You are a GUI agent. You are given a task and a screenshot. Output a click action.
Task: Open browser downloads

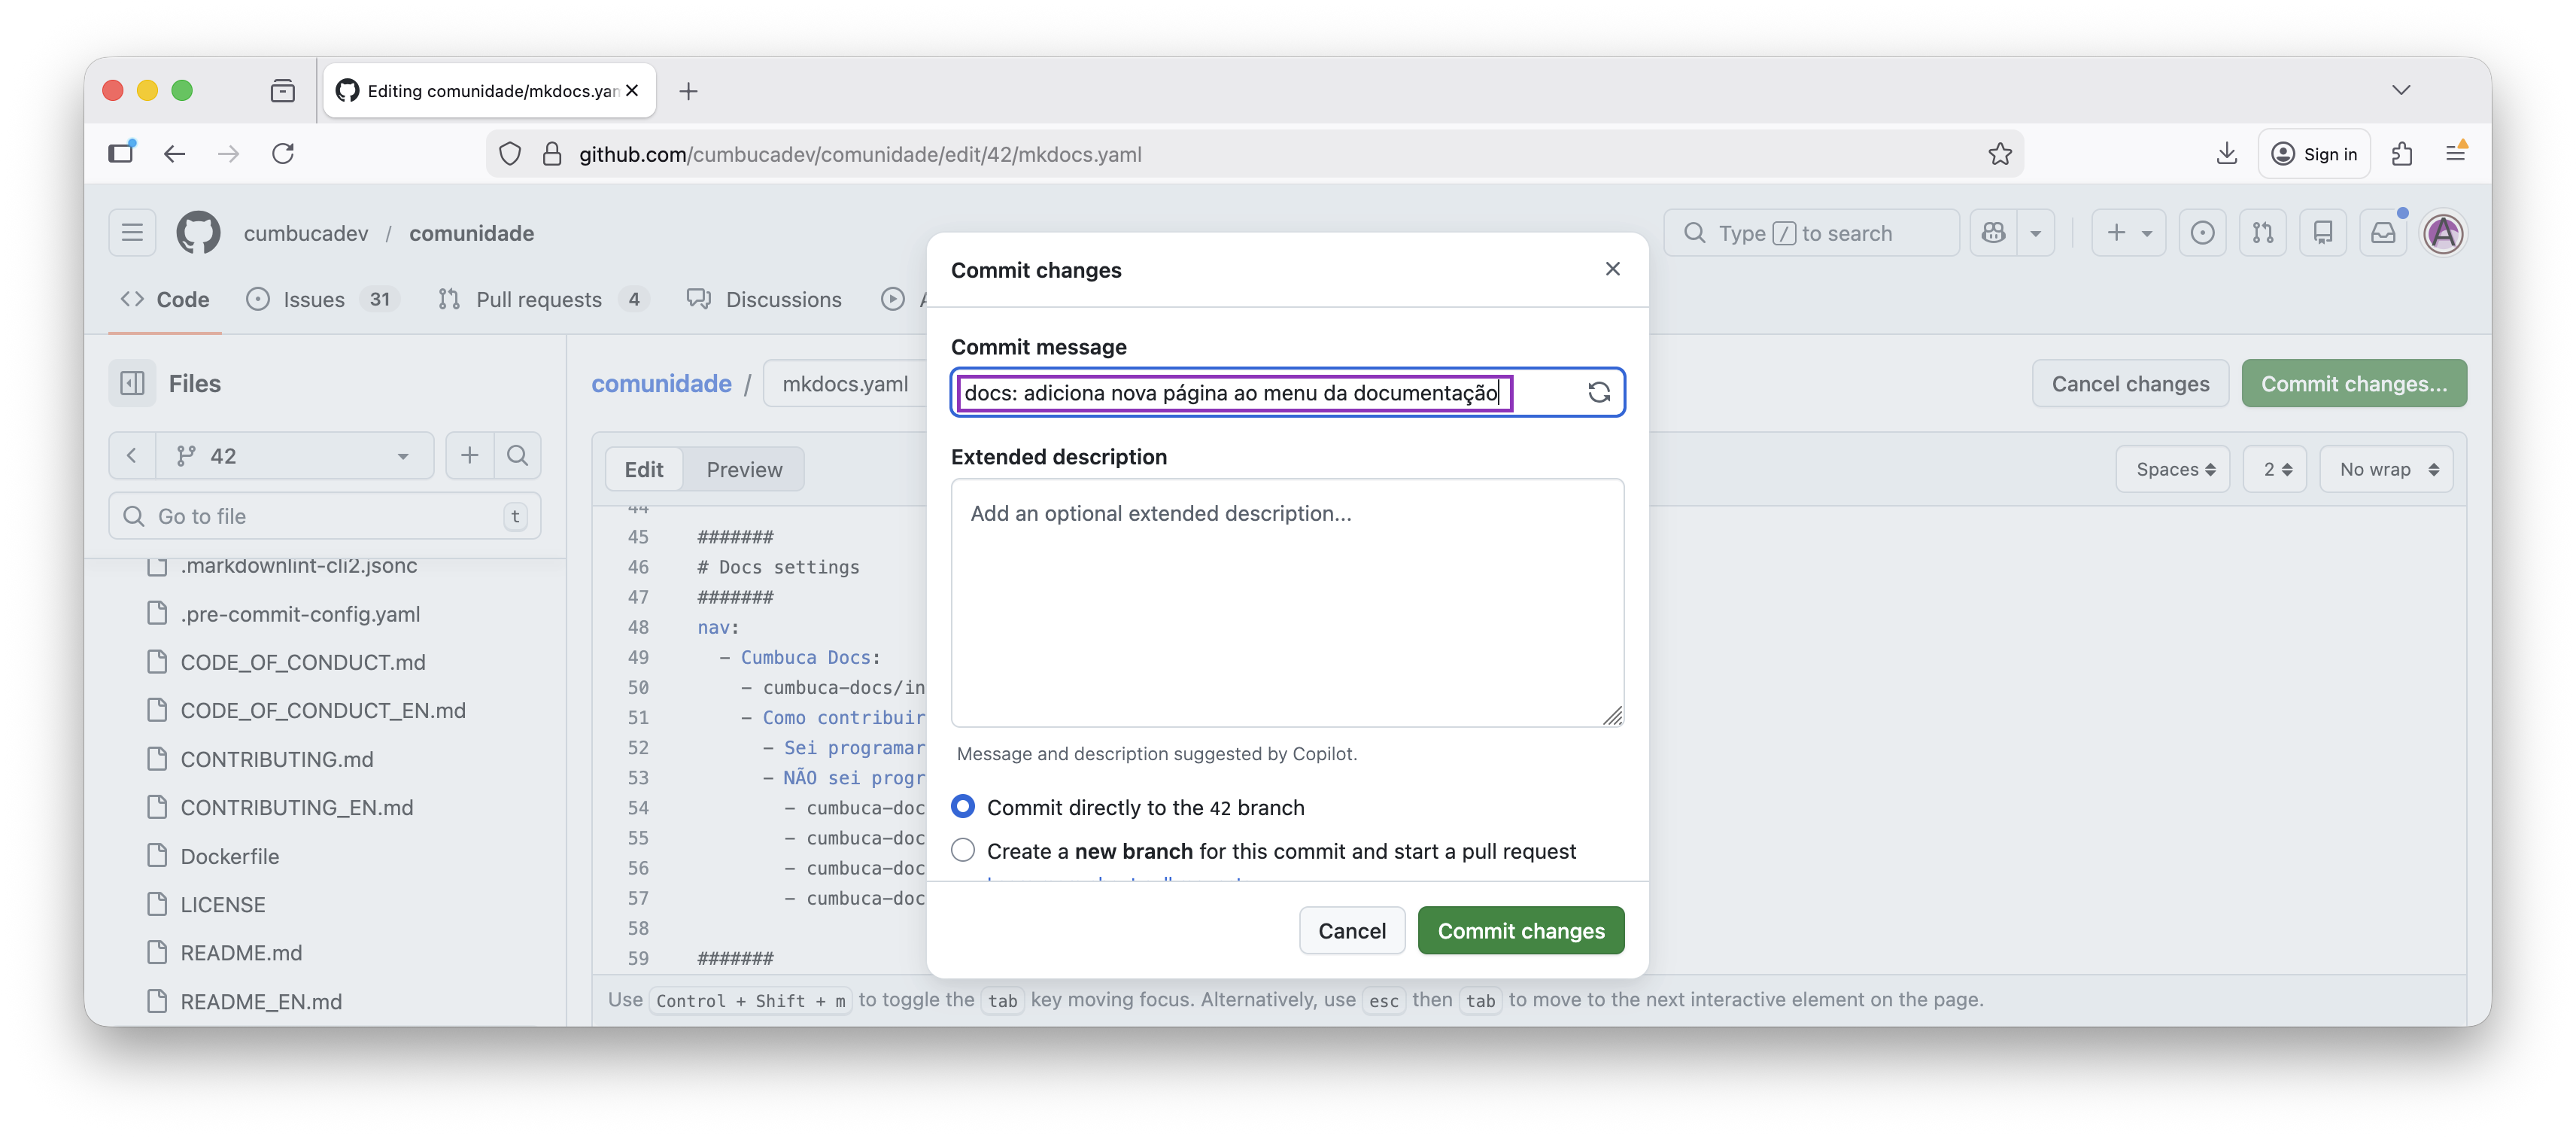(2226, 153)
